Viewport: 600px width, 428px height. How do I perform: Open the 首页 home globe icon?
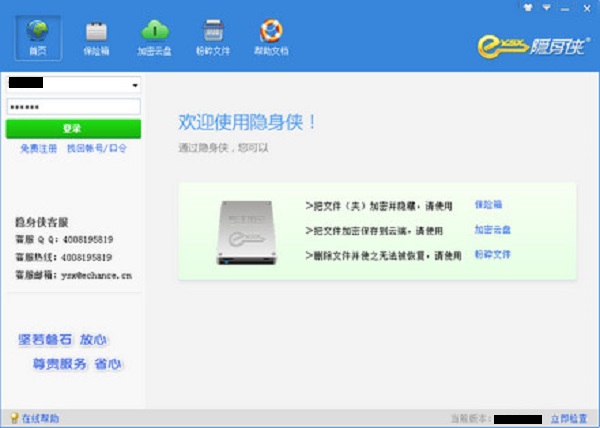38,38
